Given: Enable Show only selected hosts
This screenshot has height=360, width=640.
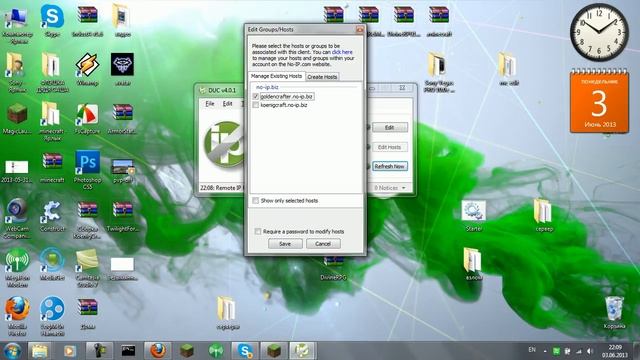Looking at the screenshot, I should pos(256,200).
